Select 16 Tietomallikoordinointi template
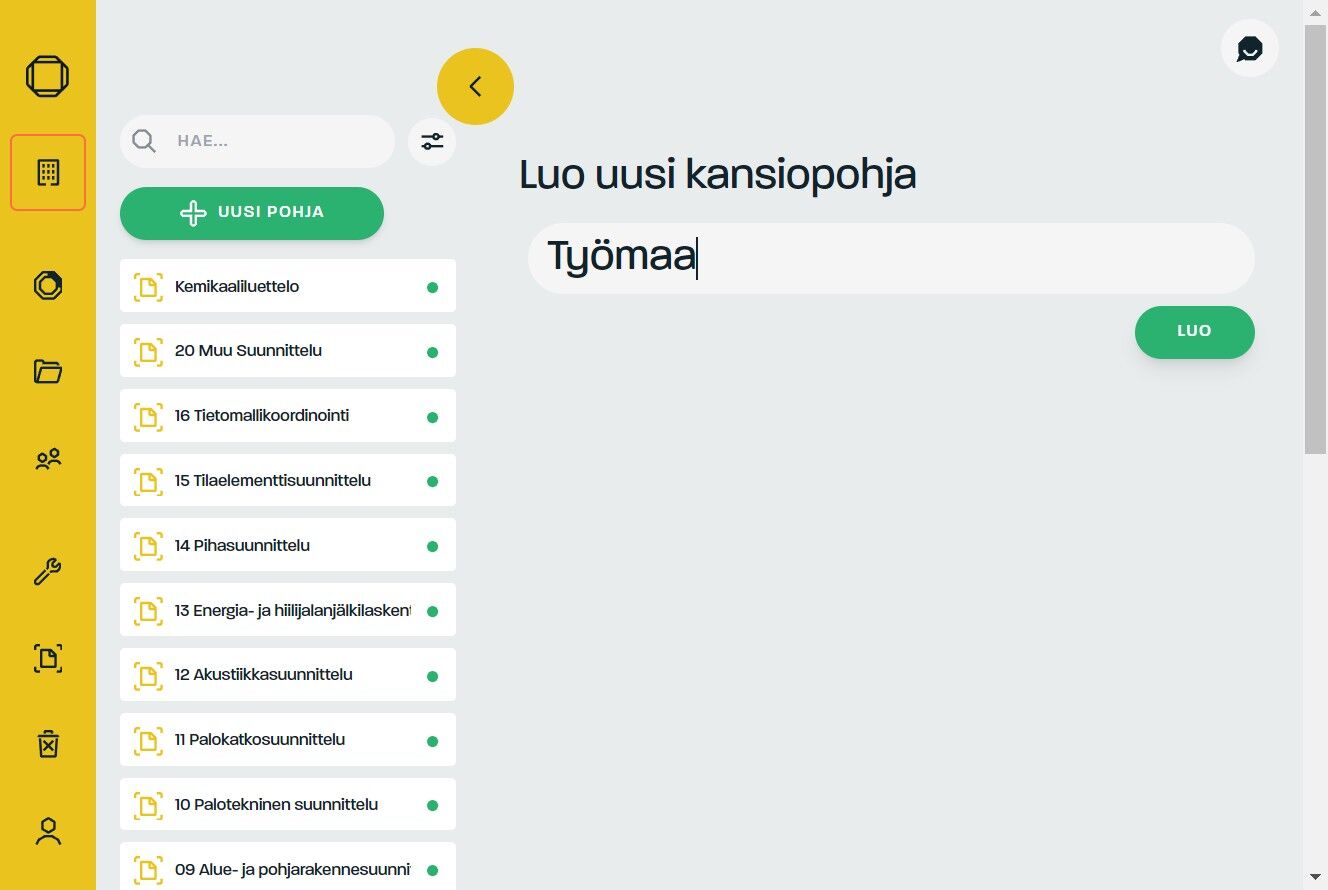1328x890 pixels. pos(288,415)
